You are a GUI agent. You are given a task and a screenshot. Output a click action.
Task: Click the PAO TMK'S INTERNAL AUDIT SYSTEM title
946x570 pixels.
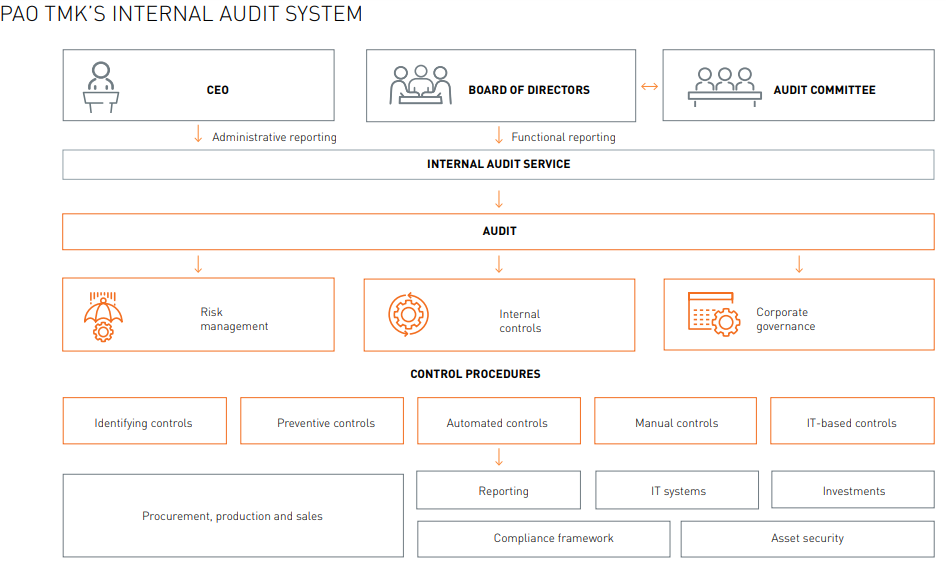[x=181, y=13]
